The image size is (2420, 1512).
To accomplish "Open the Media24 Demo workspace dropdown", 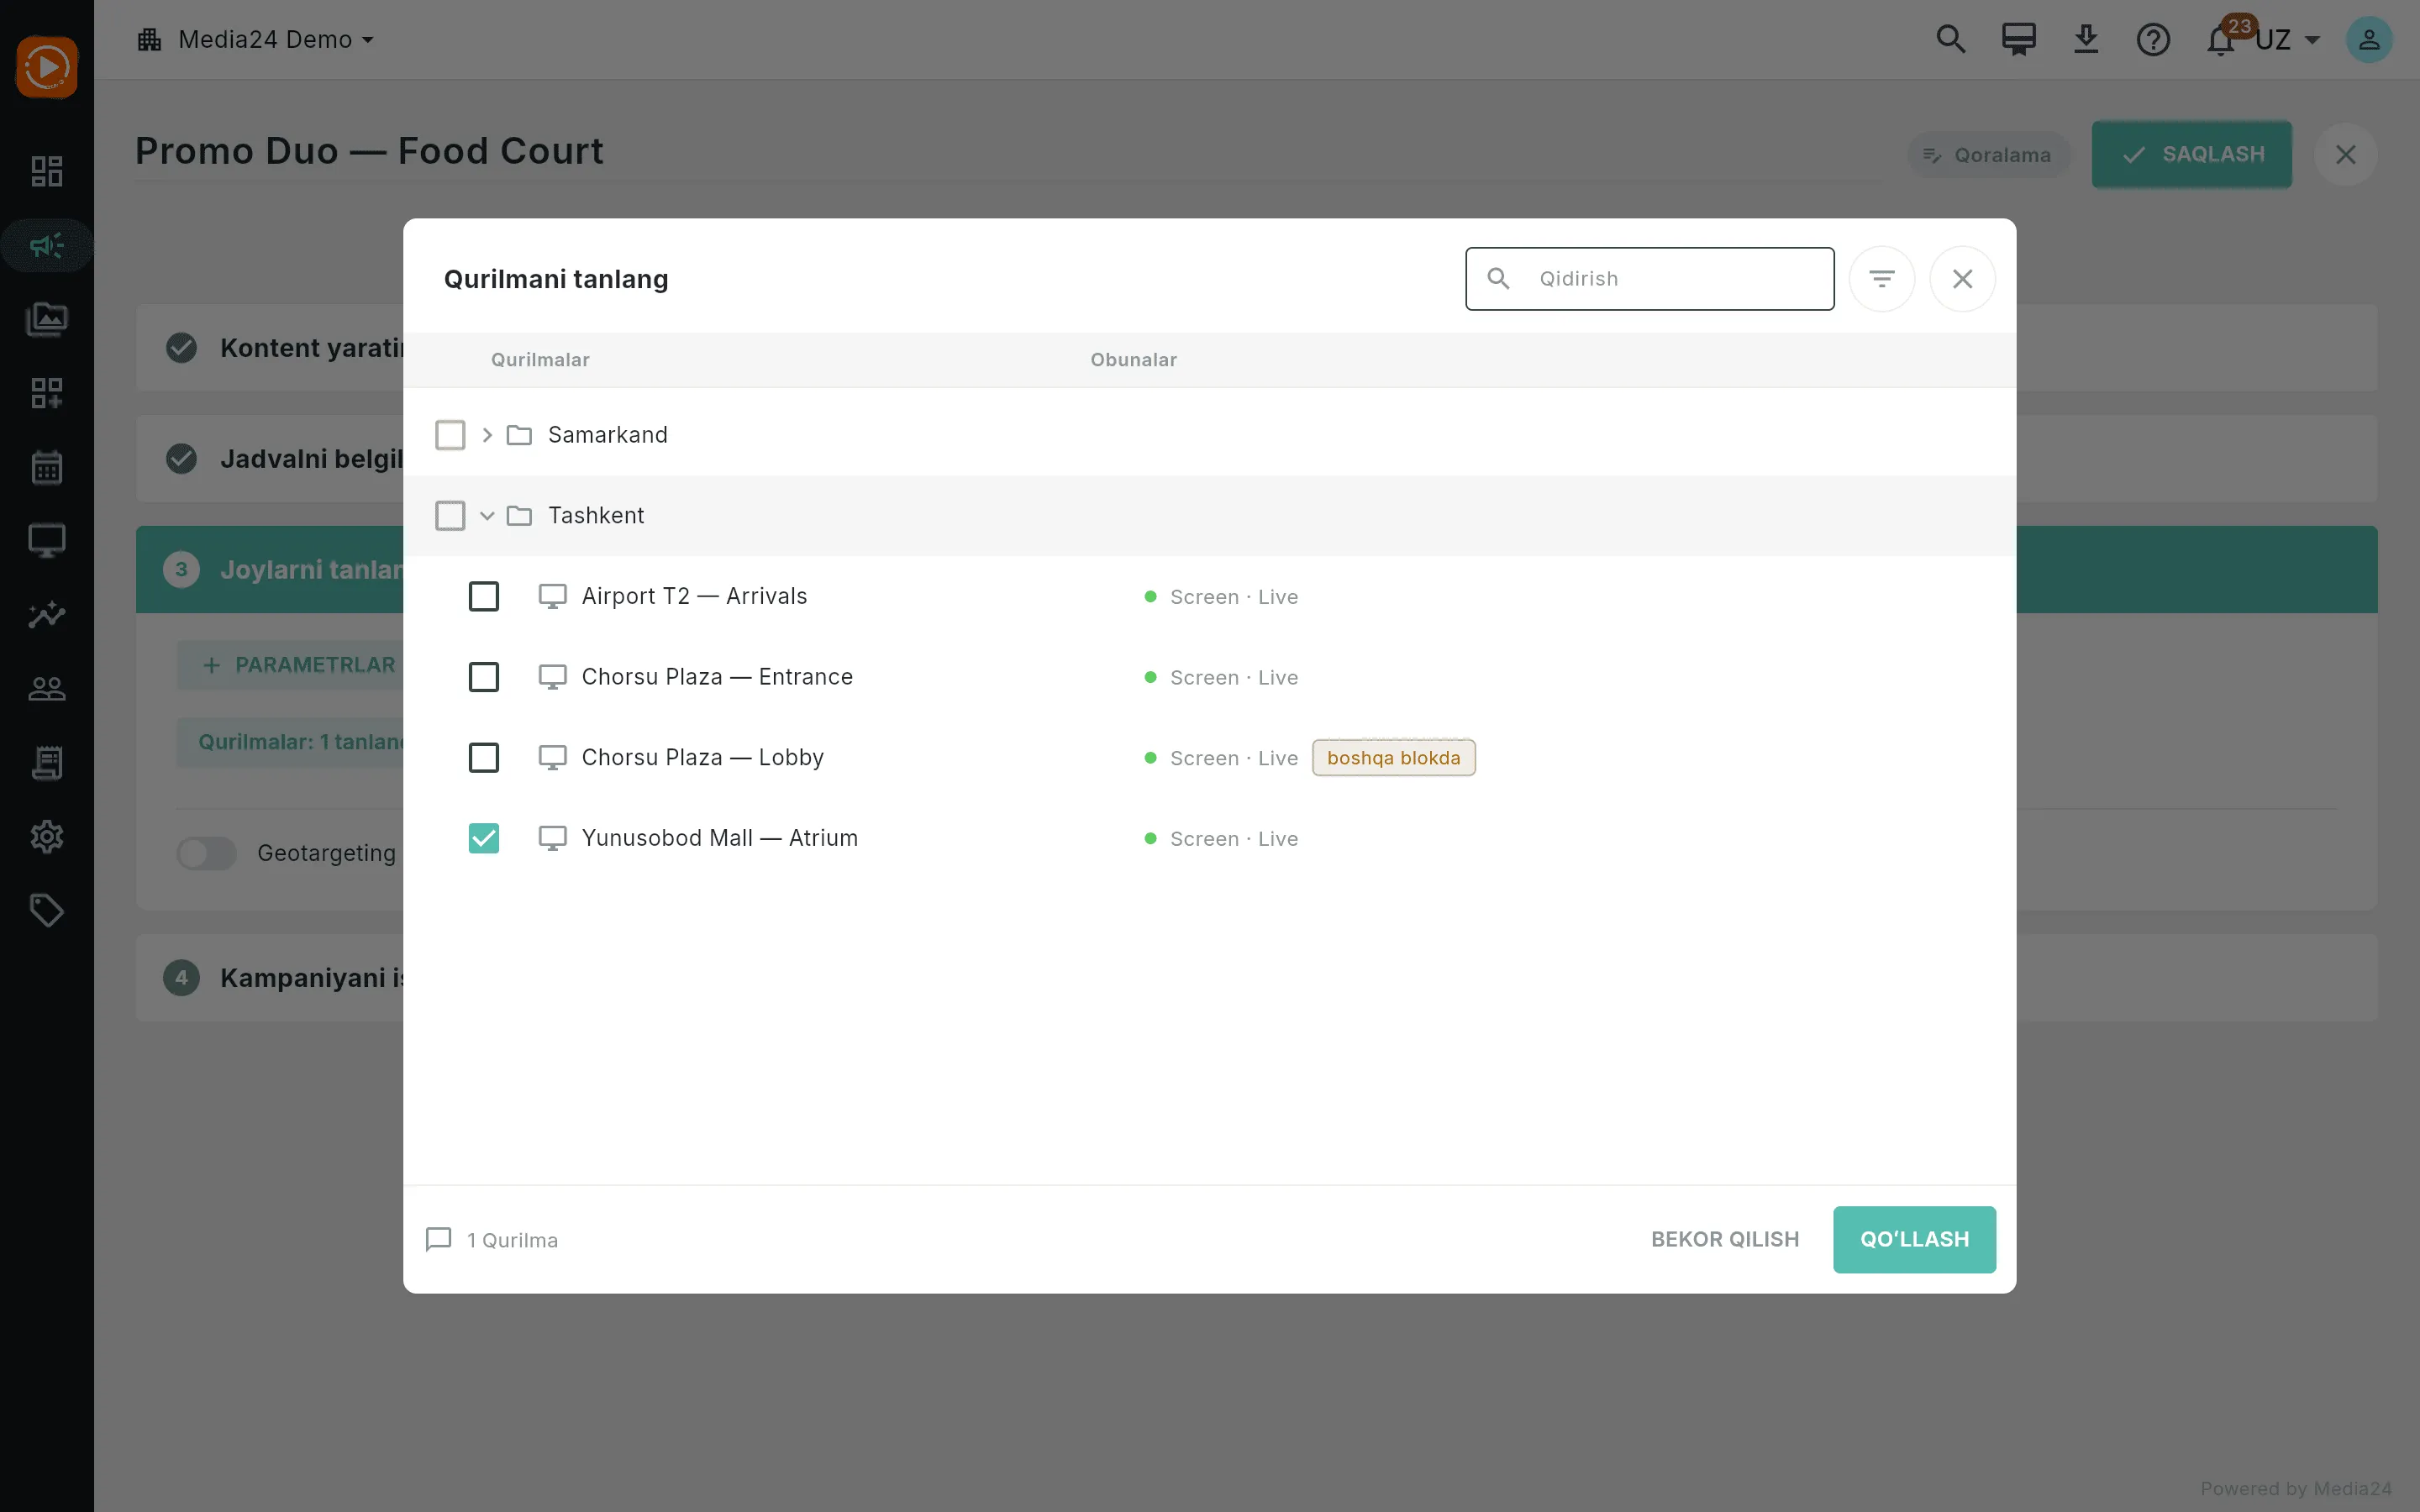I will (256, 40).
